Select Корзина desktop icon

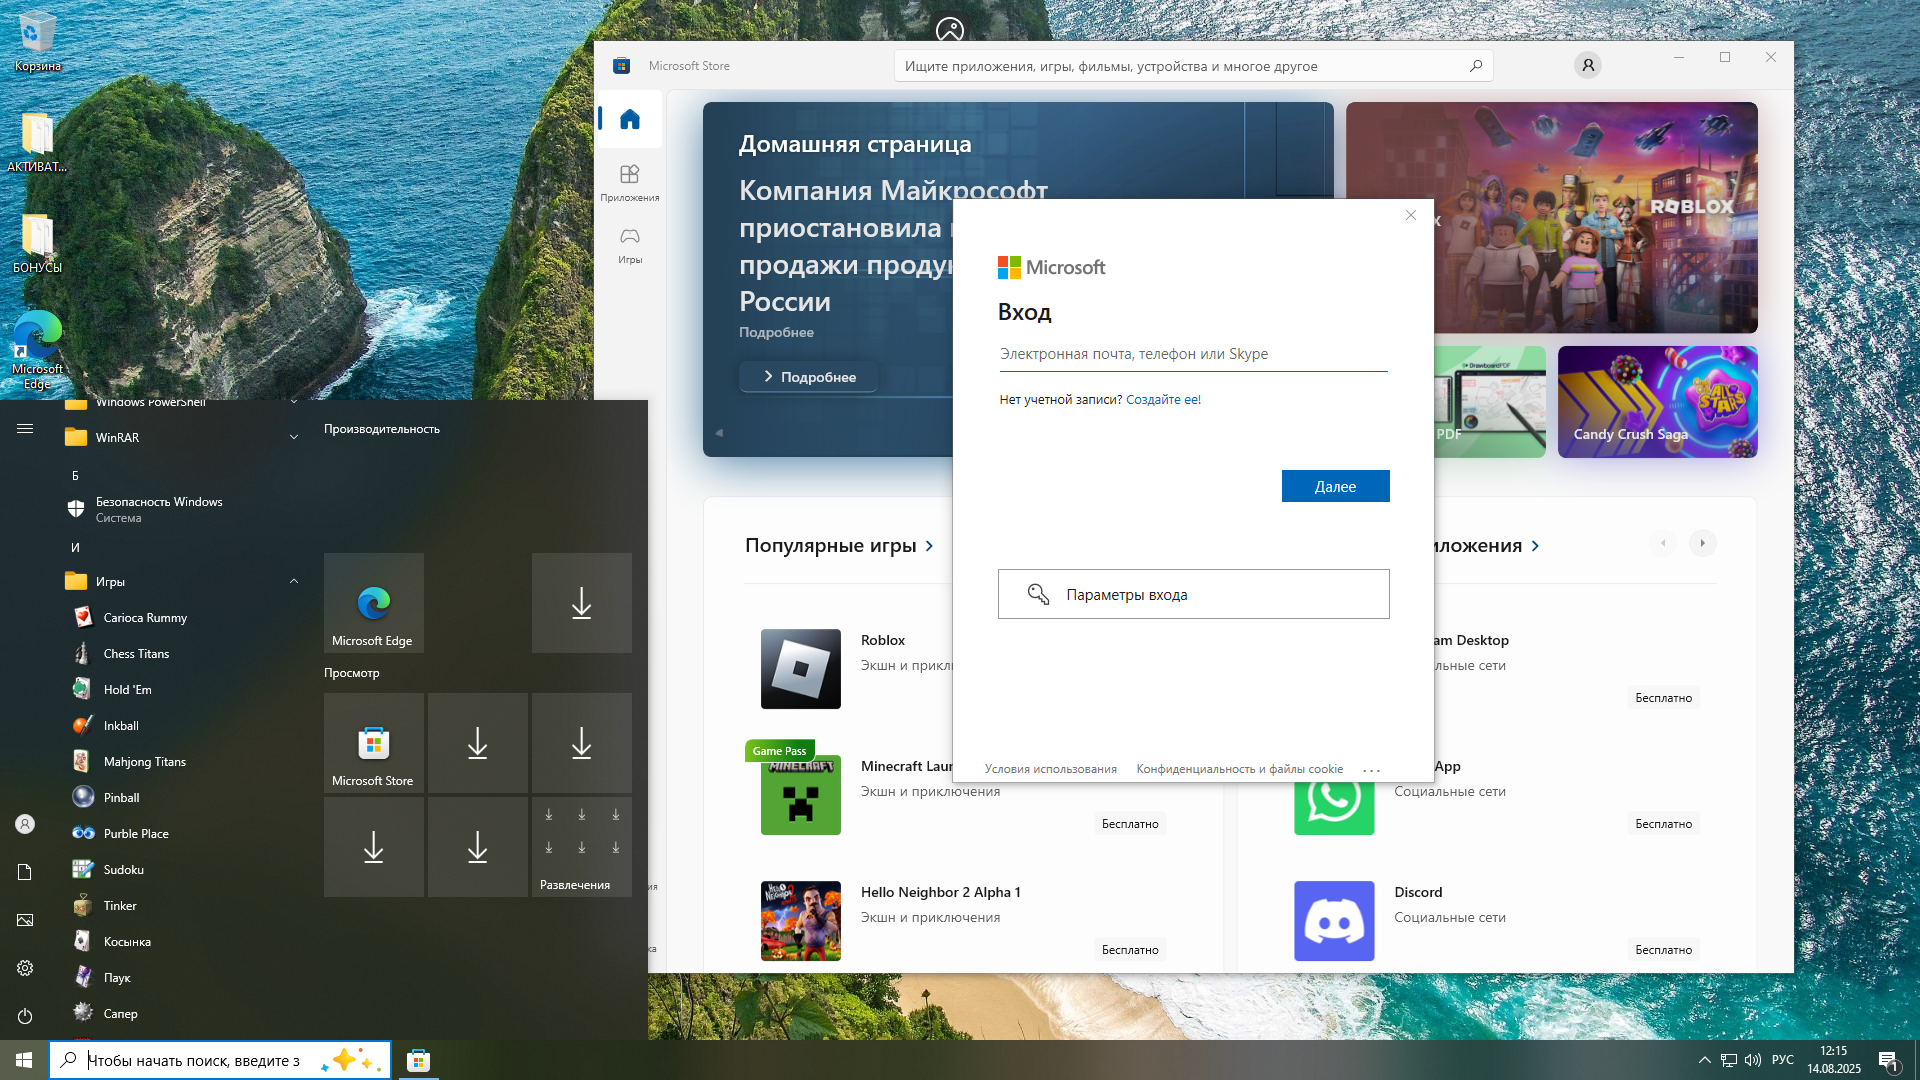pos(37,41)
